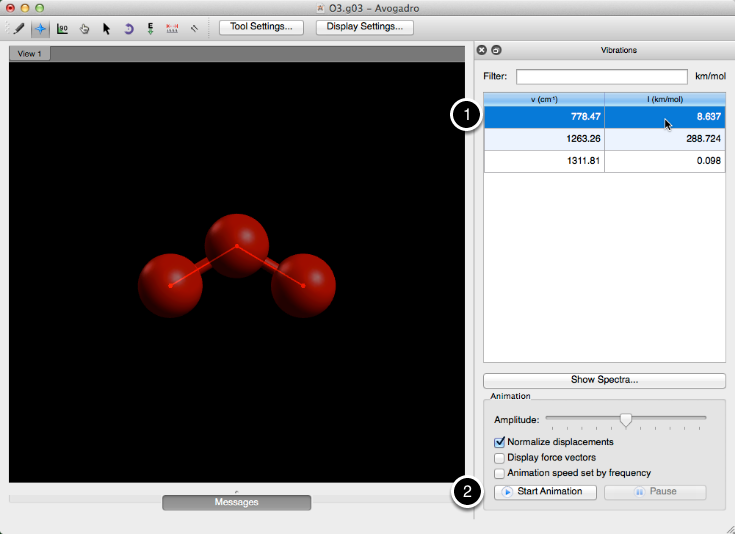Click the Show Spectra button
The width and height of the screenshot is (735, 534).
point(604,380)
